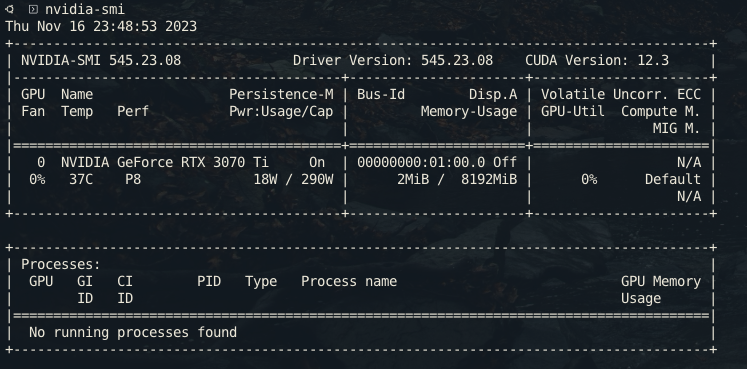This screenshot has height=369, width=747.
Task: Click the Persistence-M column header
Action: 281,94
